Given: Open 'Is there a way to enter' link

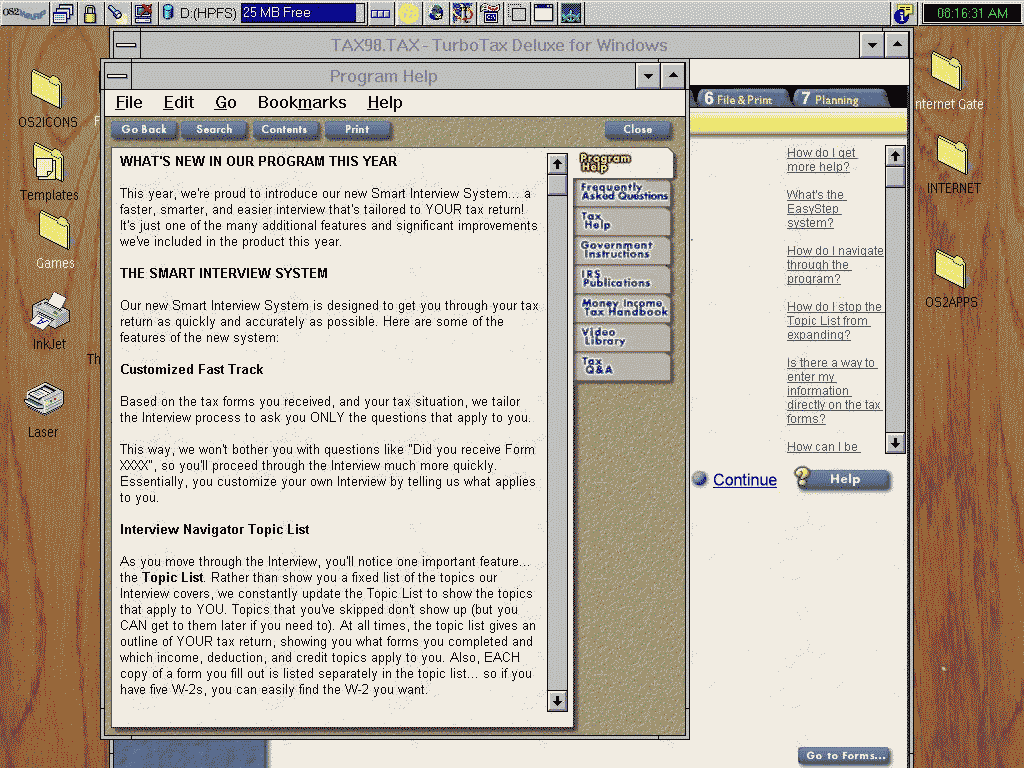Looking at the screenshot, I should point(834,391).
